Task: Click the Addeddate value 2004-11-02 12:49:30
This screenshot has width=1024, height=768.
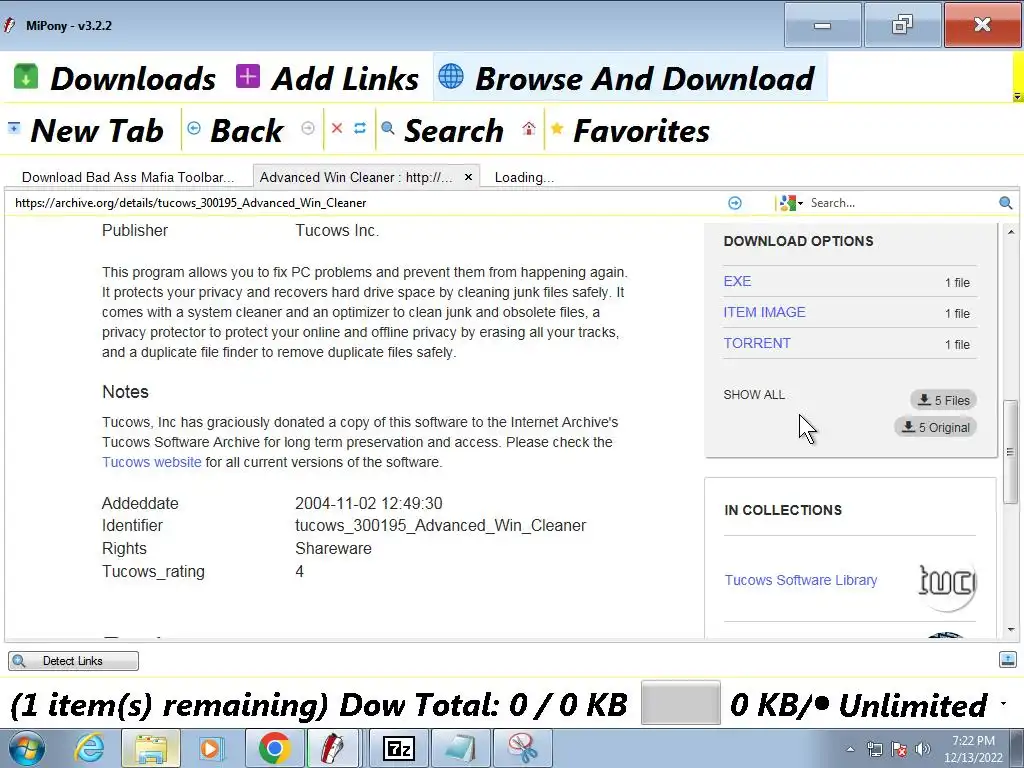Action: (369, 504)
